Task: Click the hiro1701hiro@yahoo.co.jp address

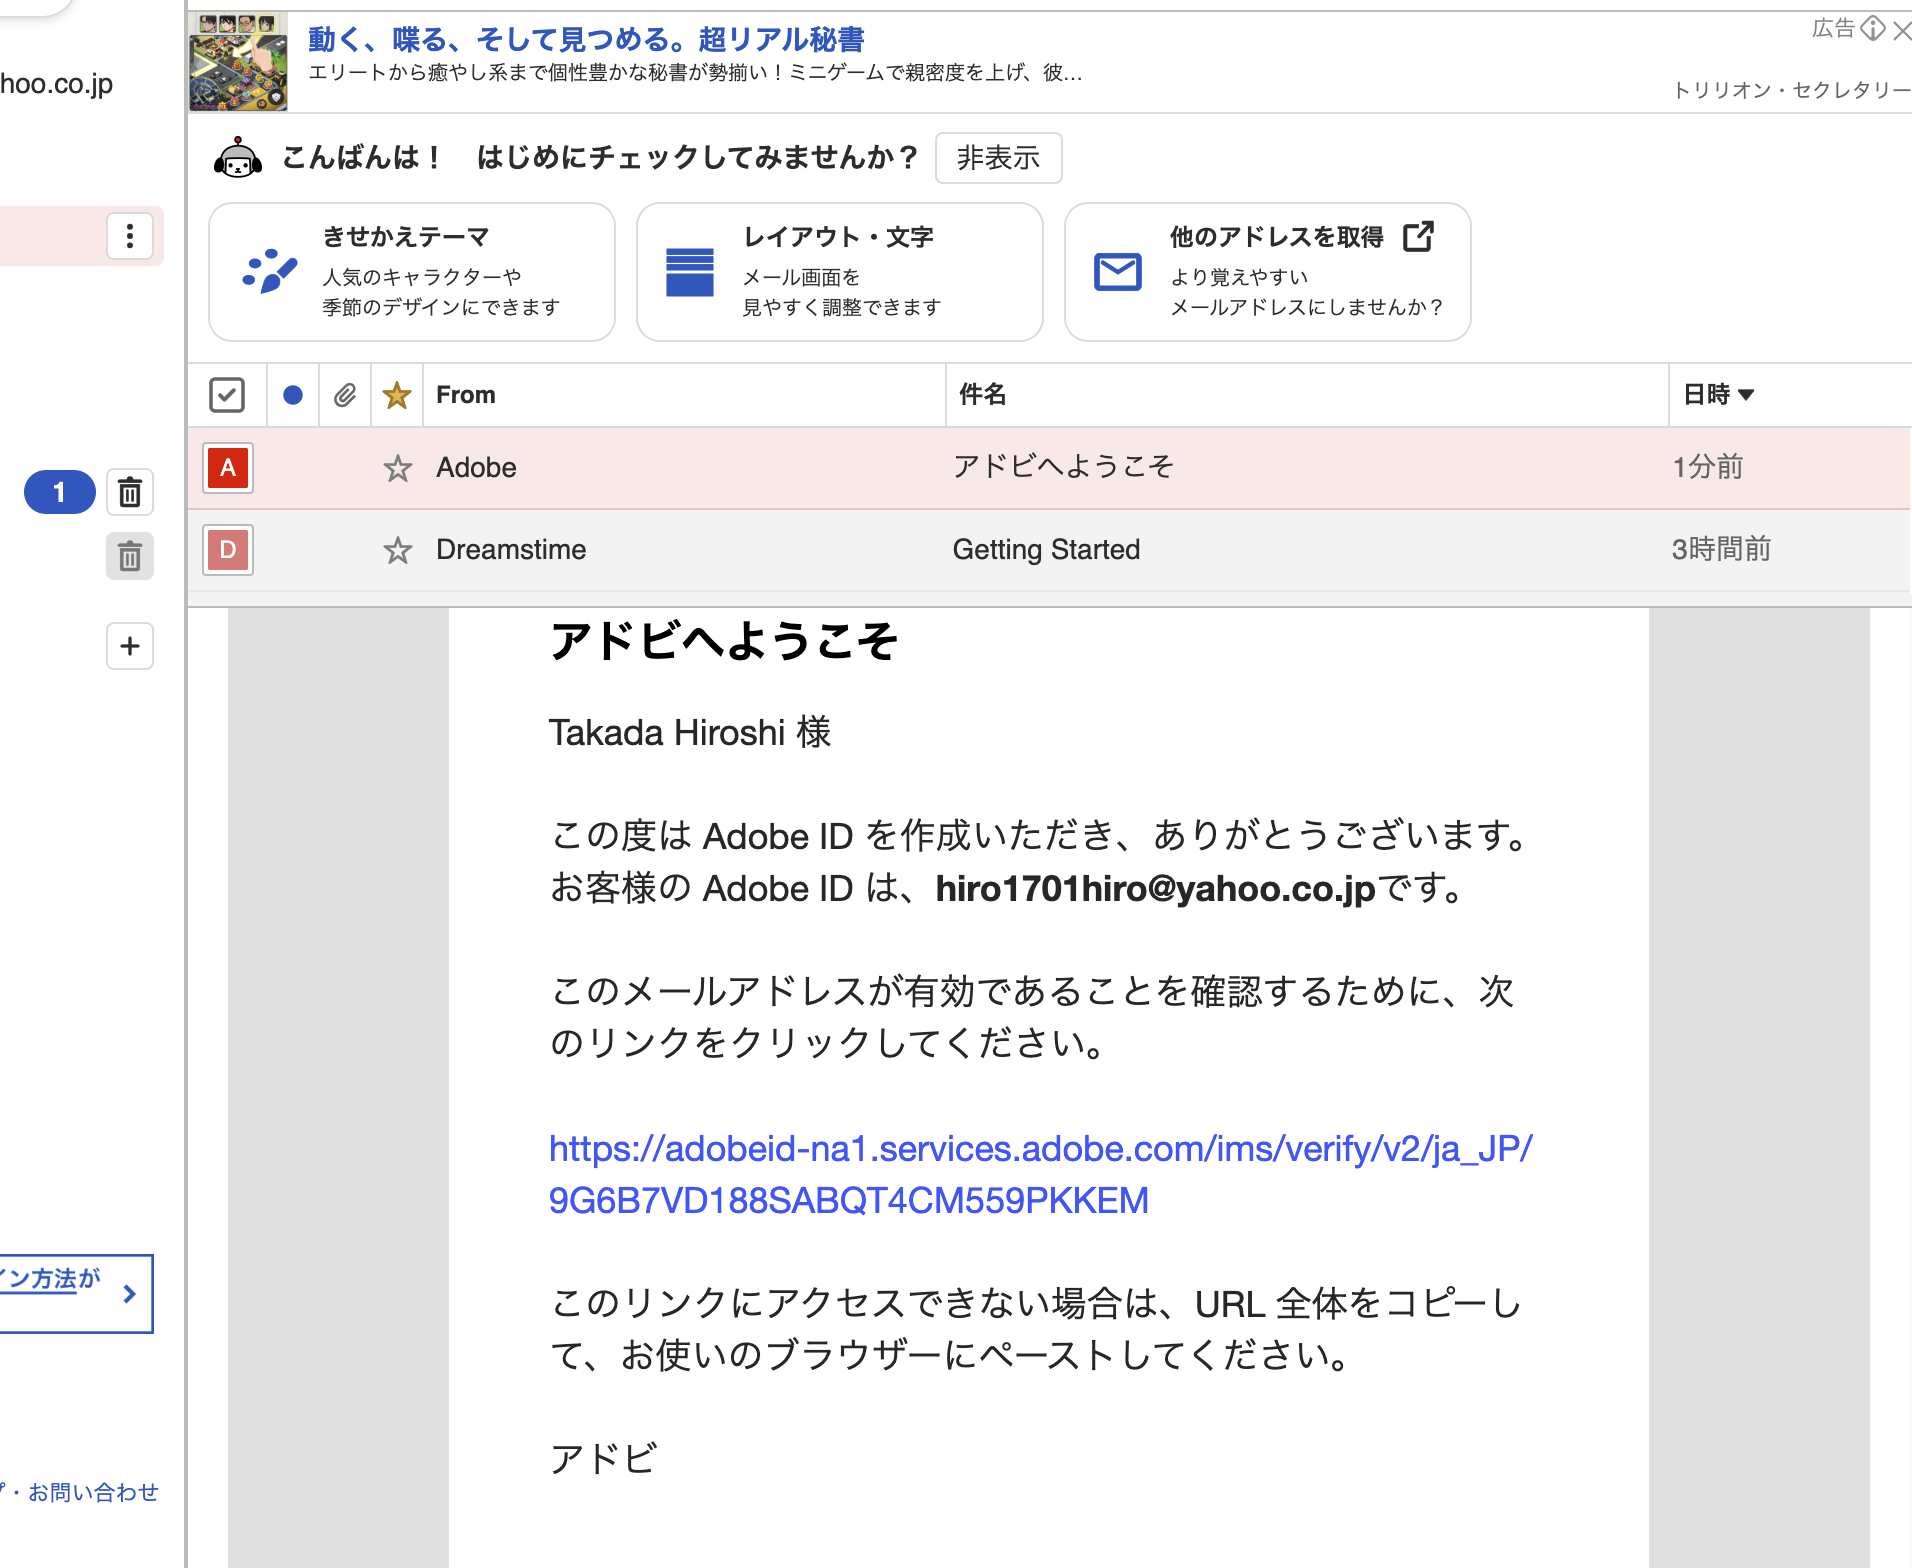Action: (1156, 888)
